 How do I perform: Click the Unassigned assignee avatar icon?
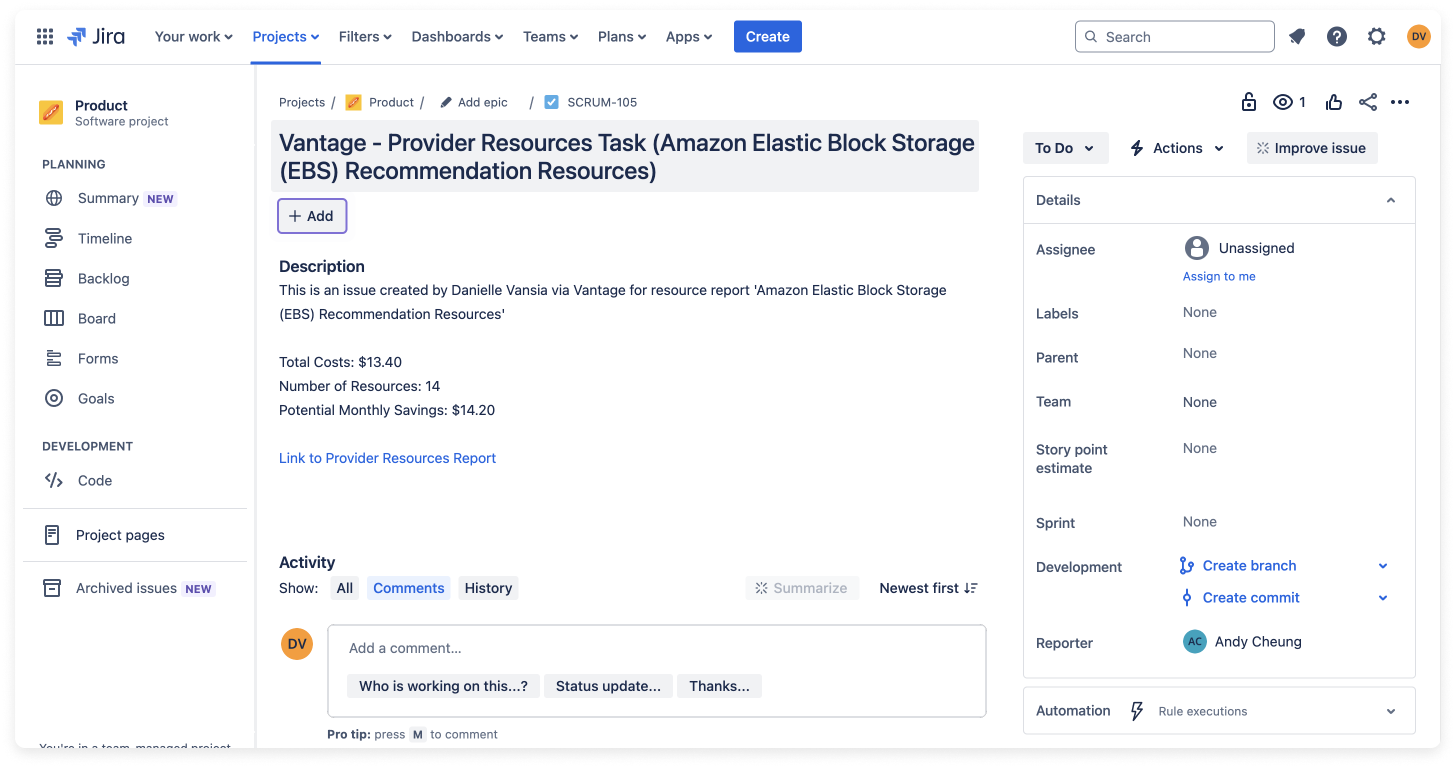click(x=1196, y=248)
